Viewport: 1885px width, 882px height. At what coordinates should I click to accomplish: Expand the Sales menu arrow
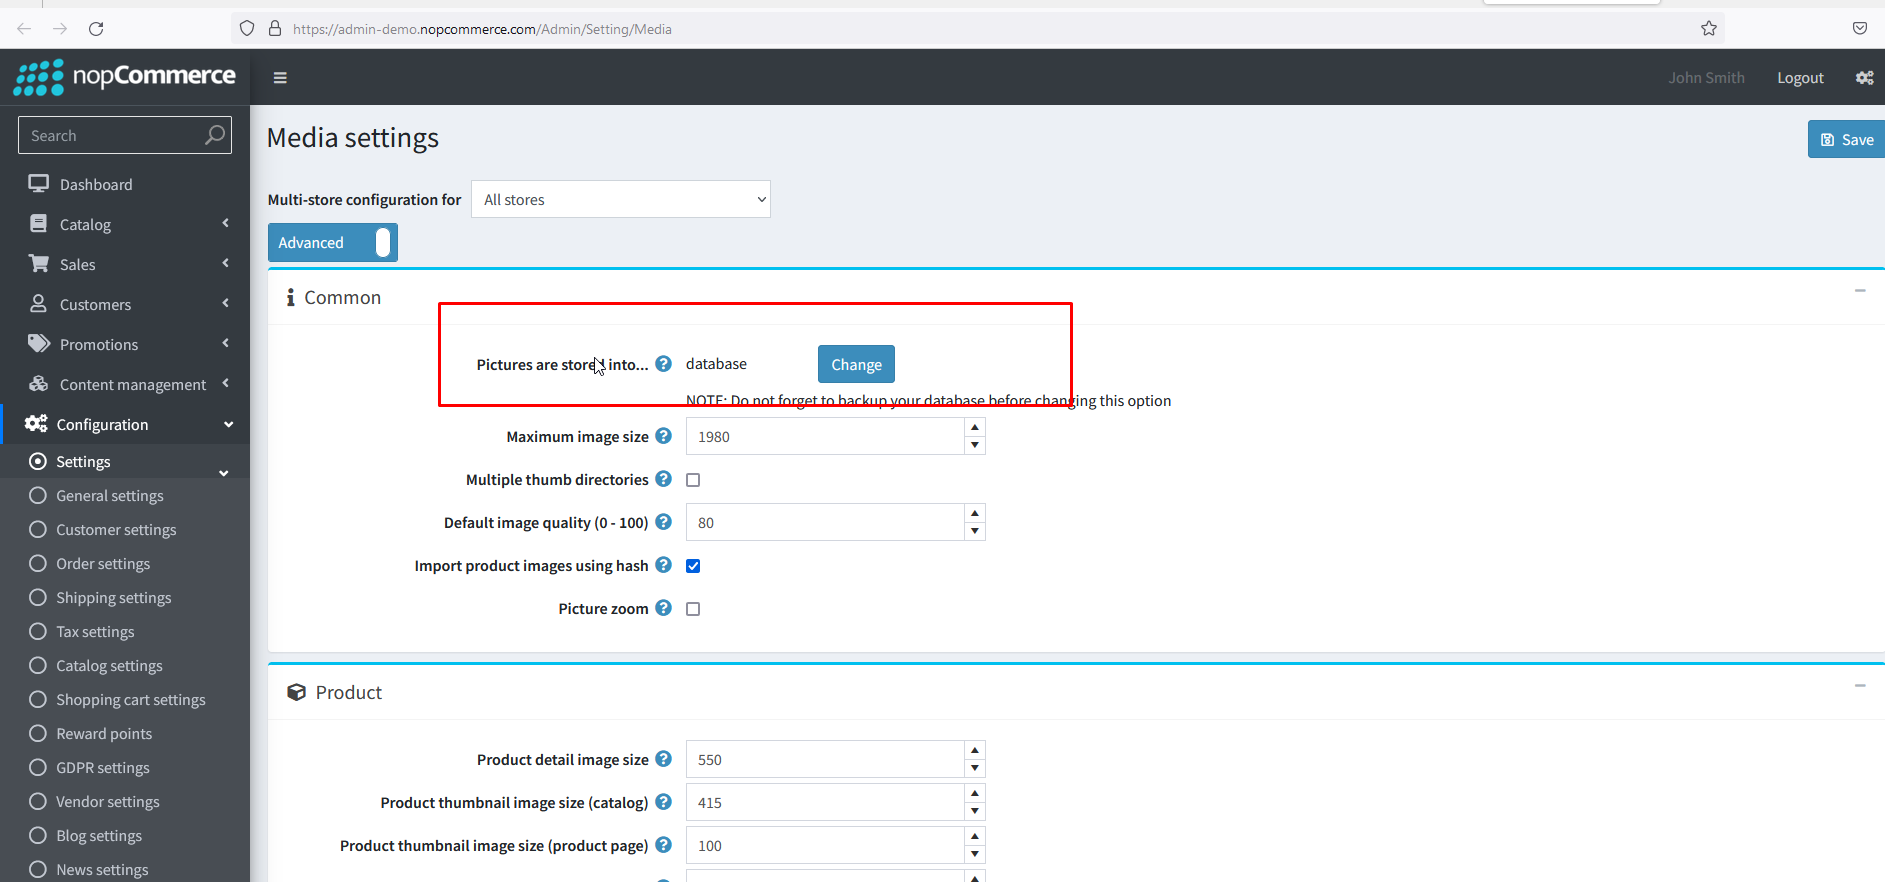pyautogui.click(x=226, y=263)
